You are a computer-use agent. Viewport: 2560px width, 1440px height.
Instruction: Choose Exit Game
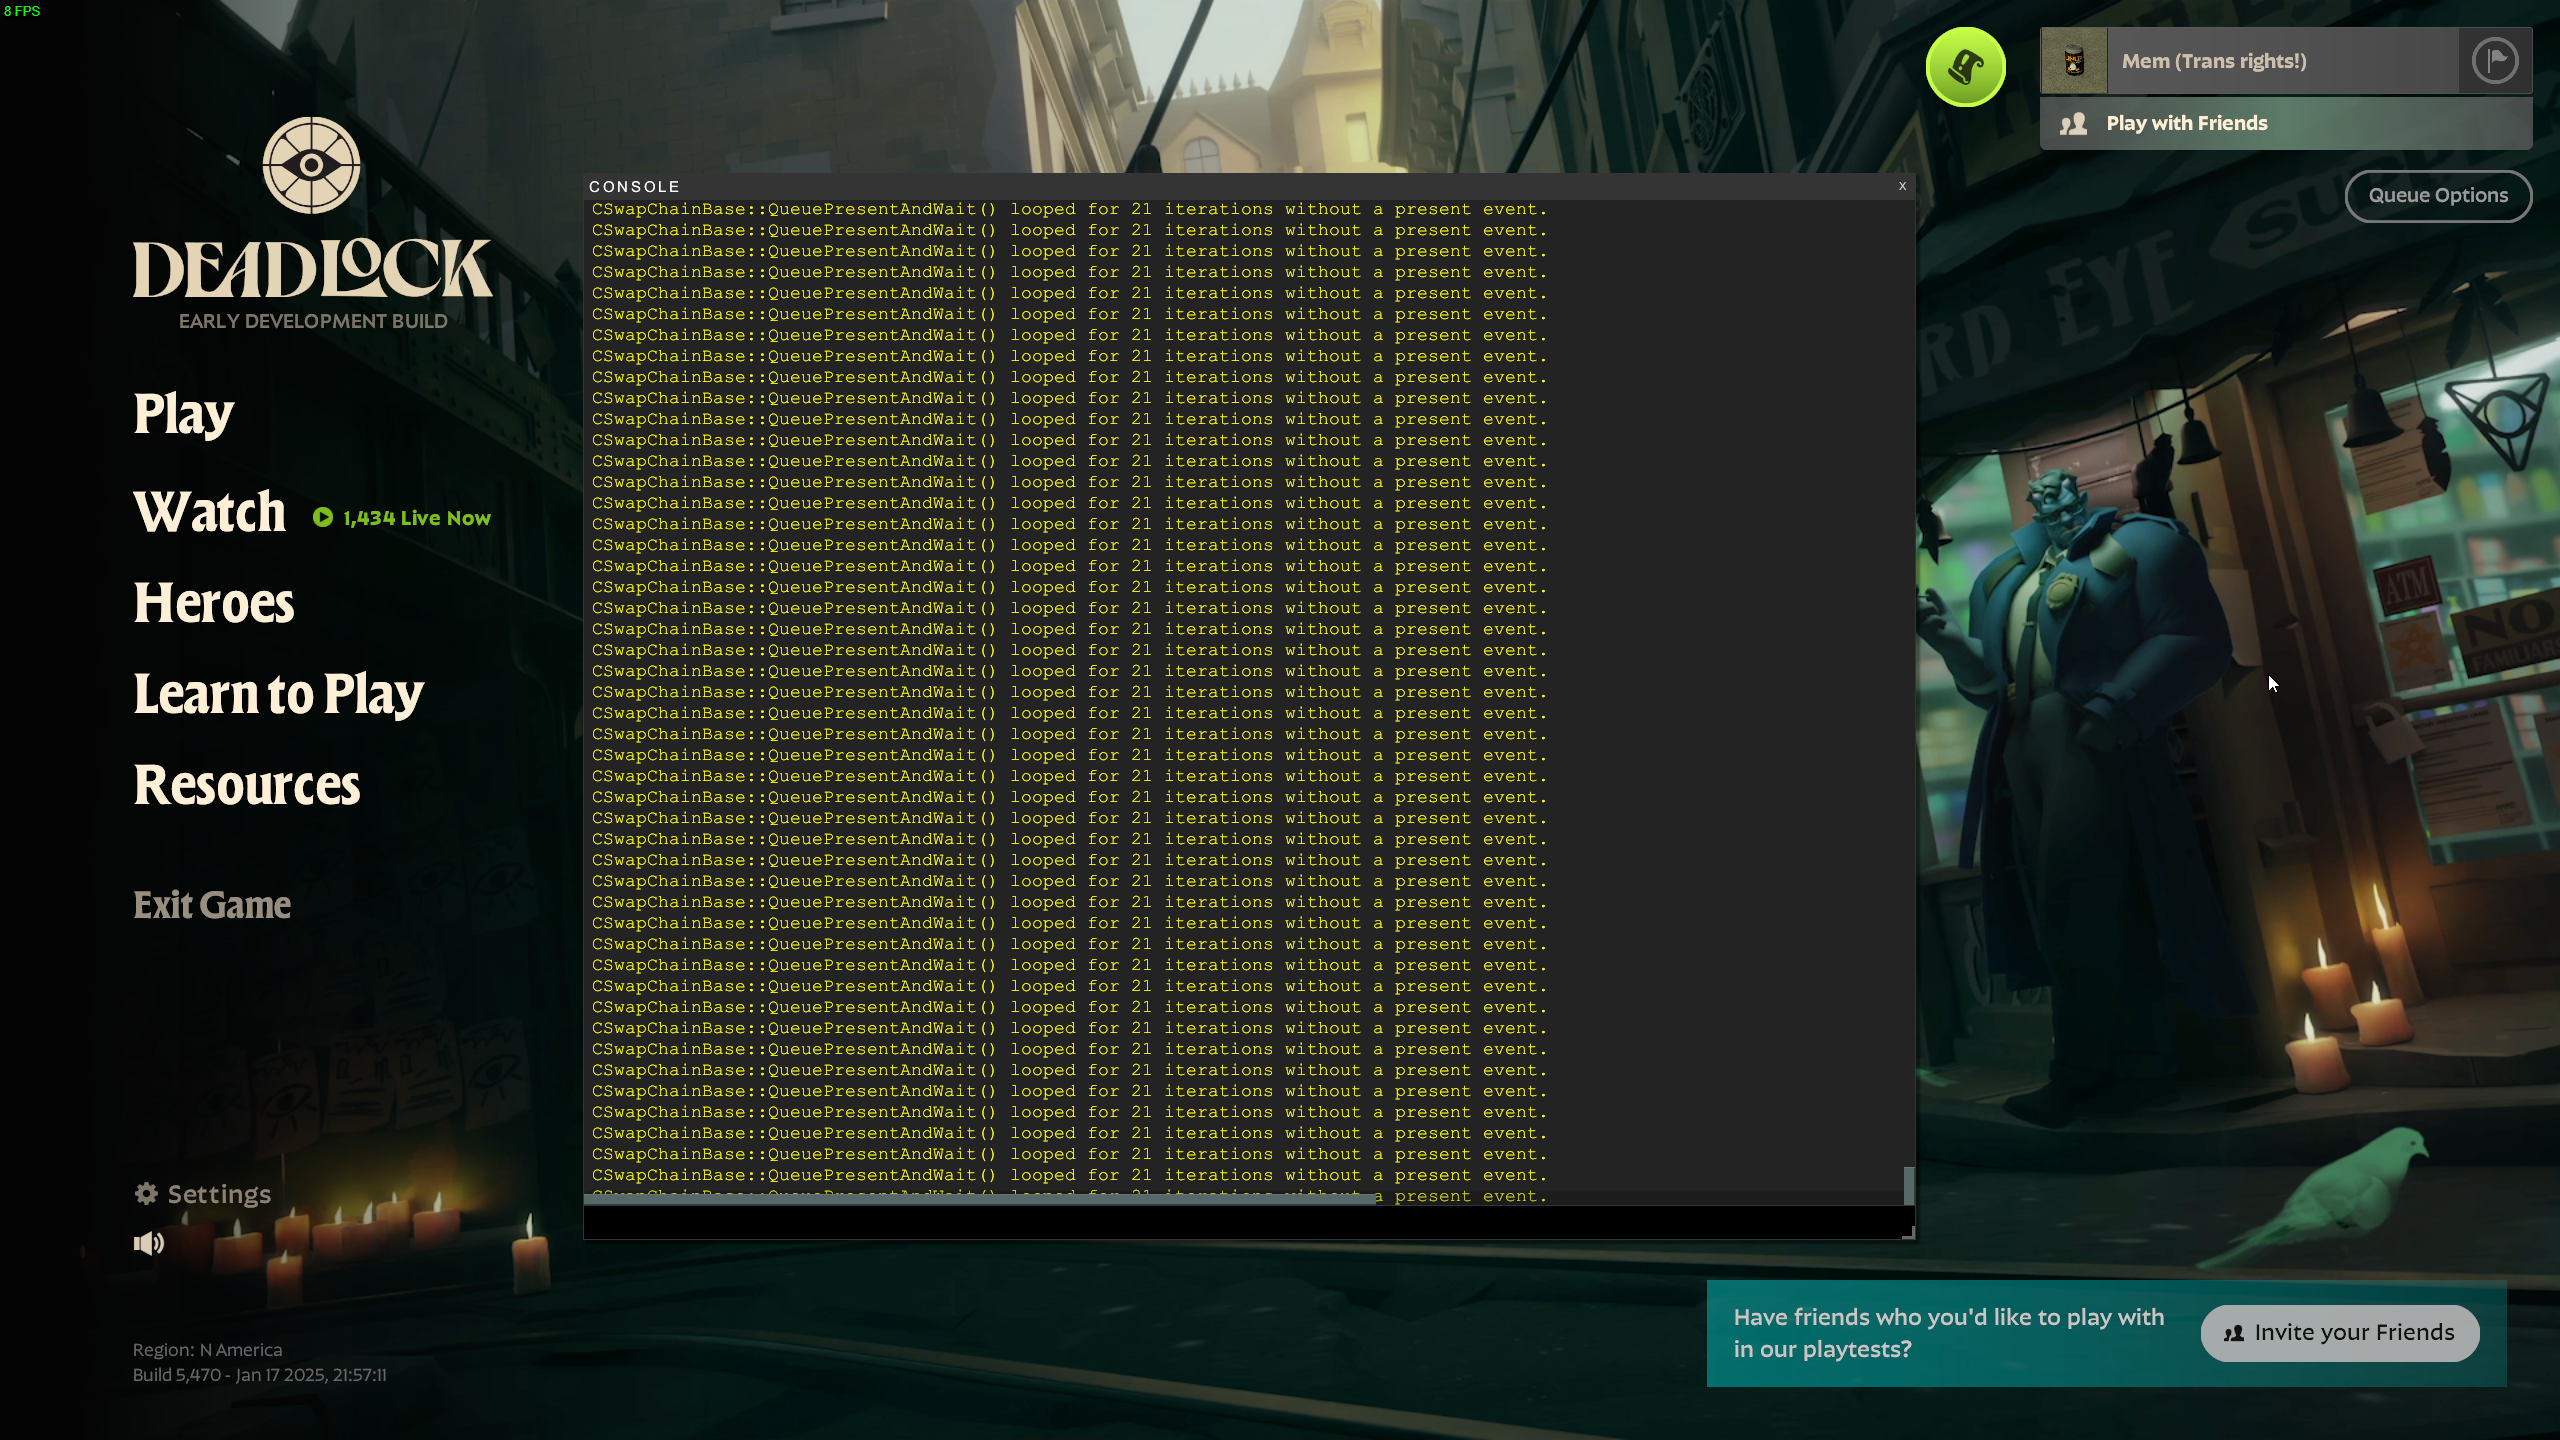tap(212, 905)
